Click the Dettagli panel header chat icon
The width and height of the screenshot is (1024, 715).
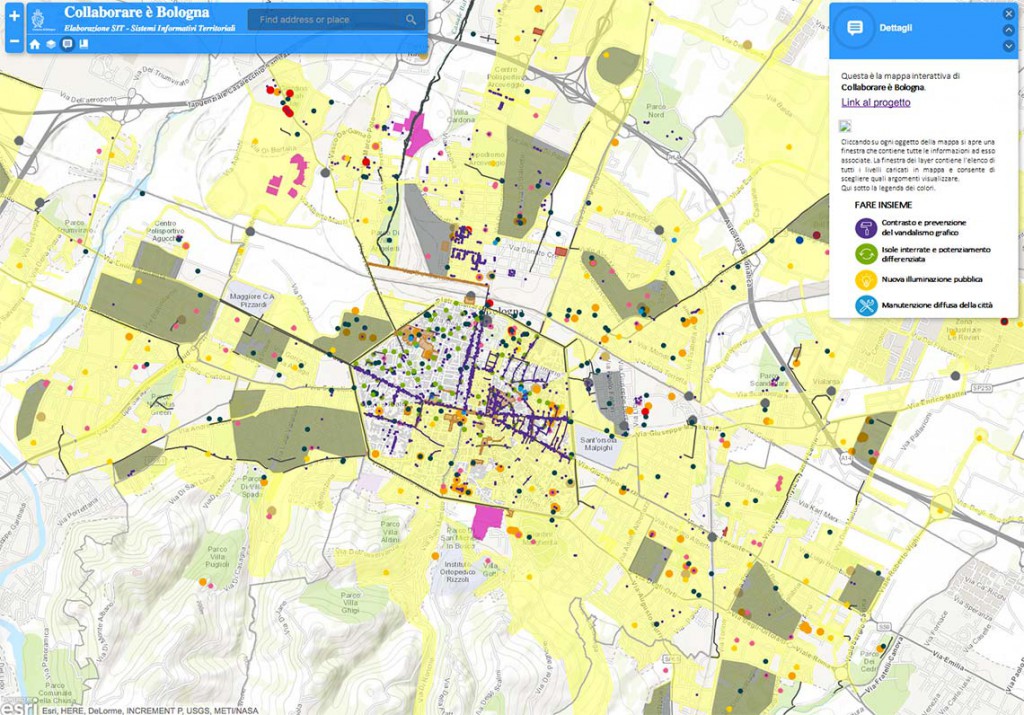click(855, 28)
